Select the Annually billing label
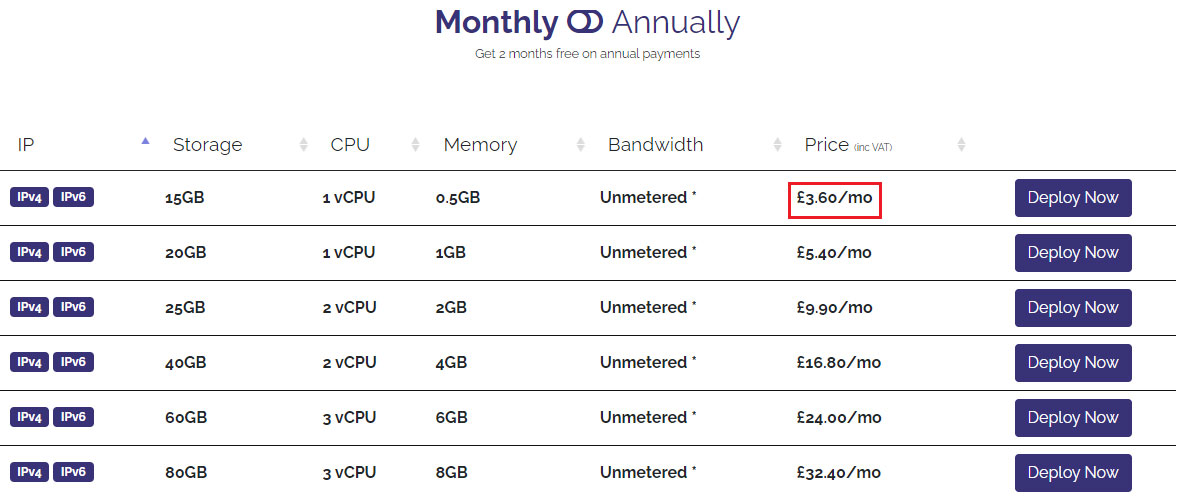The width and height of the screenshot is (1195, 500). pyautogui.click(x=675, y=23)
